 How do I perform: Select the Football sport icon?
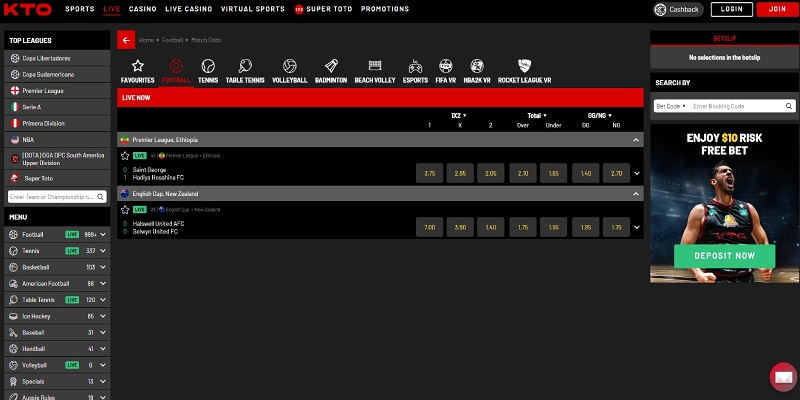pos(176,66)
